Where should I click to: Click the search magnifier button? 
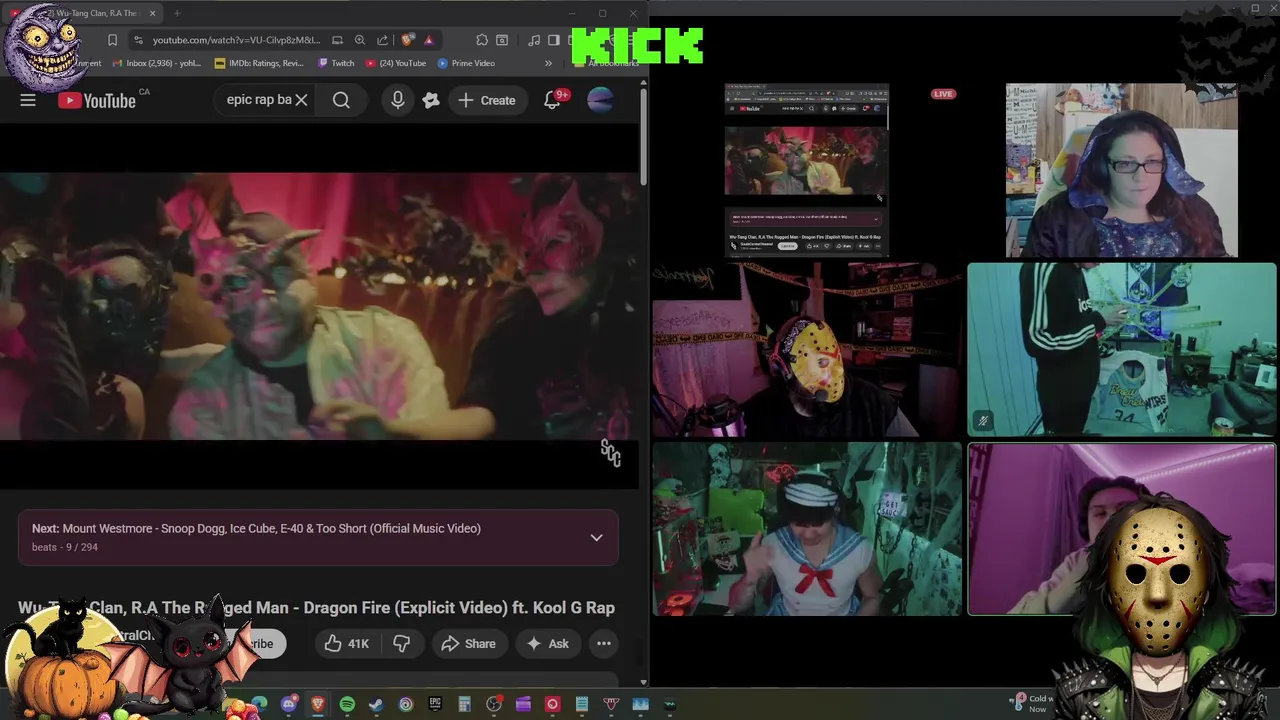point(341,100)
